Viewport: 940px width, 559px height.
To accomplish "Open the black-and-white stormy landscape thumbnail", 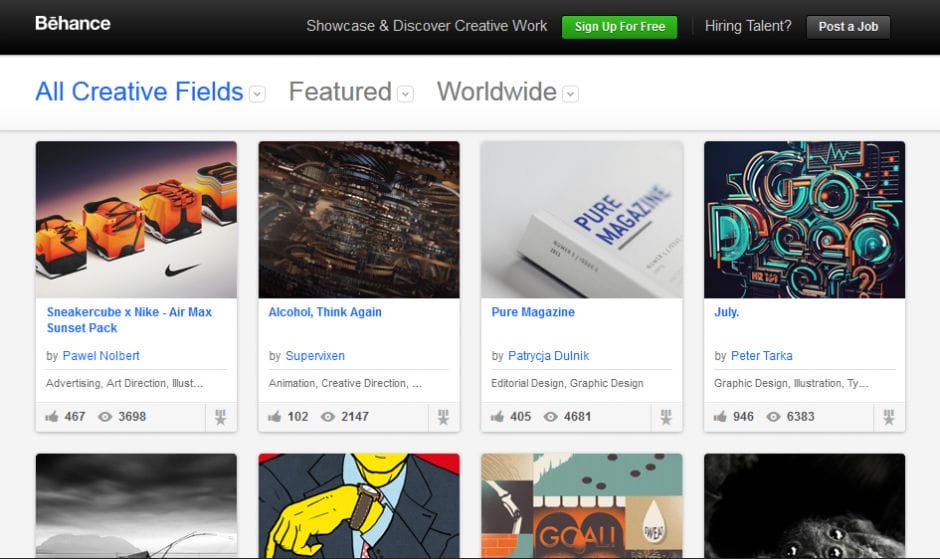I will point(136,506).
